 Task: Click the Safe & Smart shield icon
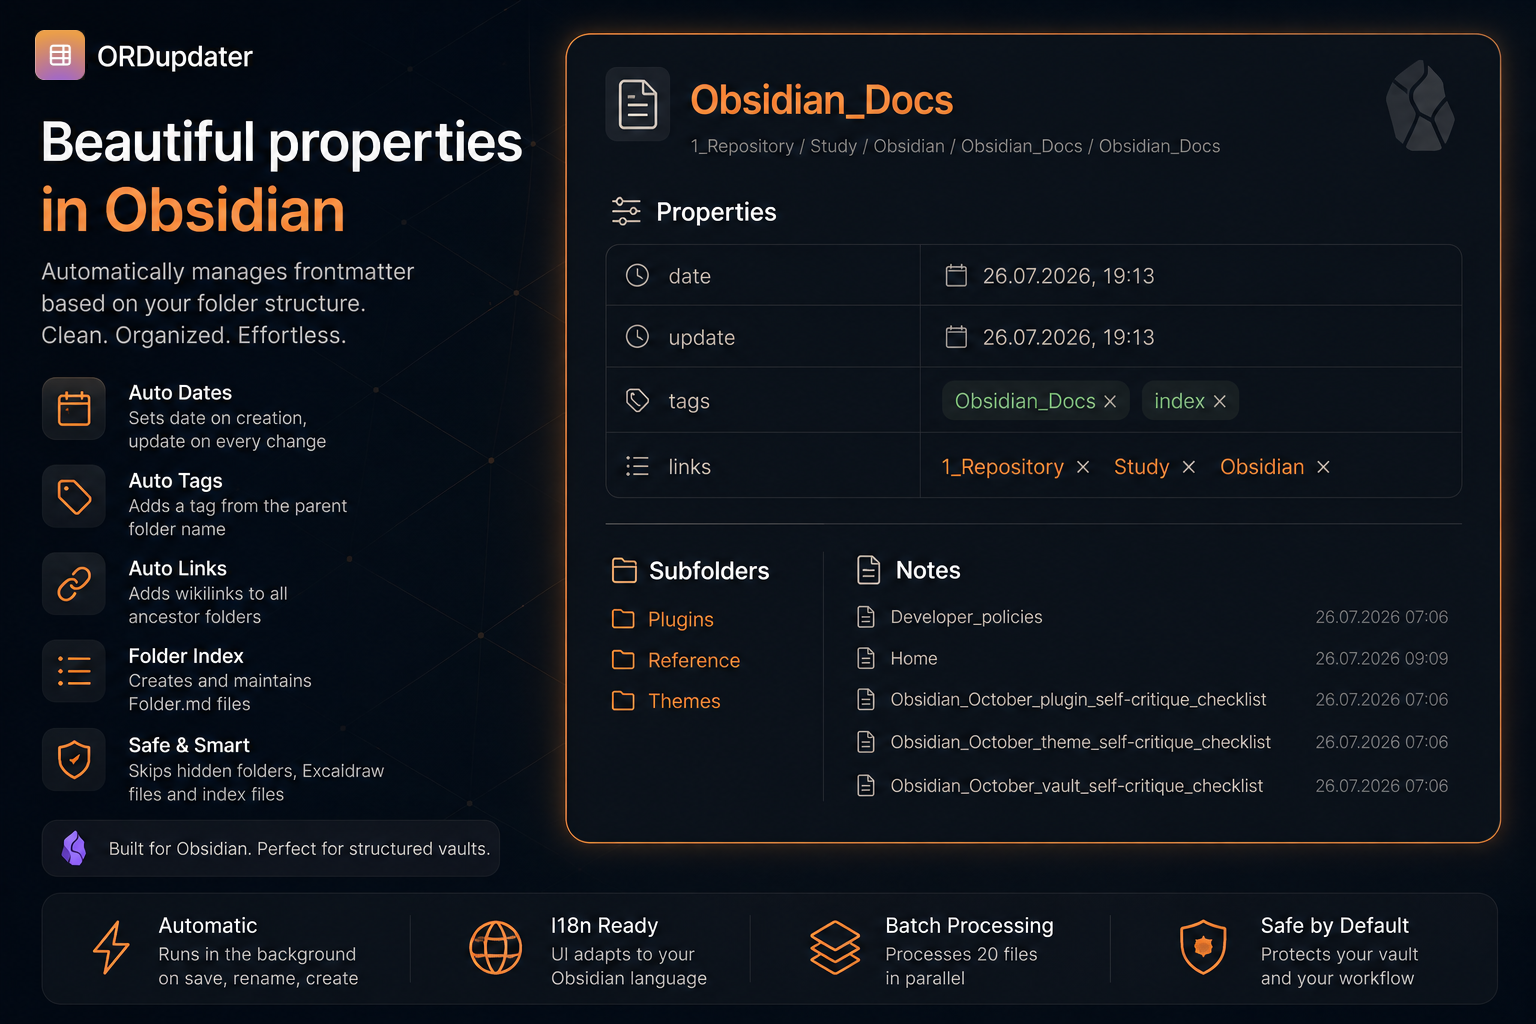[74, 760]
